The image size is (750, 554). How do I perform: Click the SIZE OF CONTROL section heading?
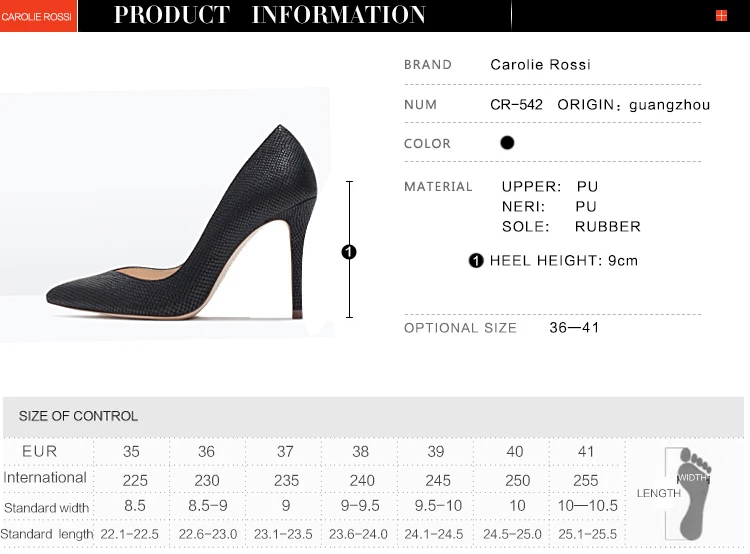[78, 416]
